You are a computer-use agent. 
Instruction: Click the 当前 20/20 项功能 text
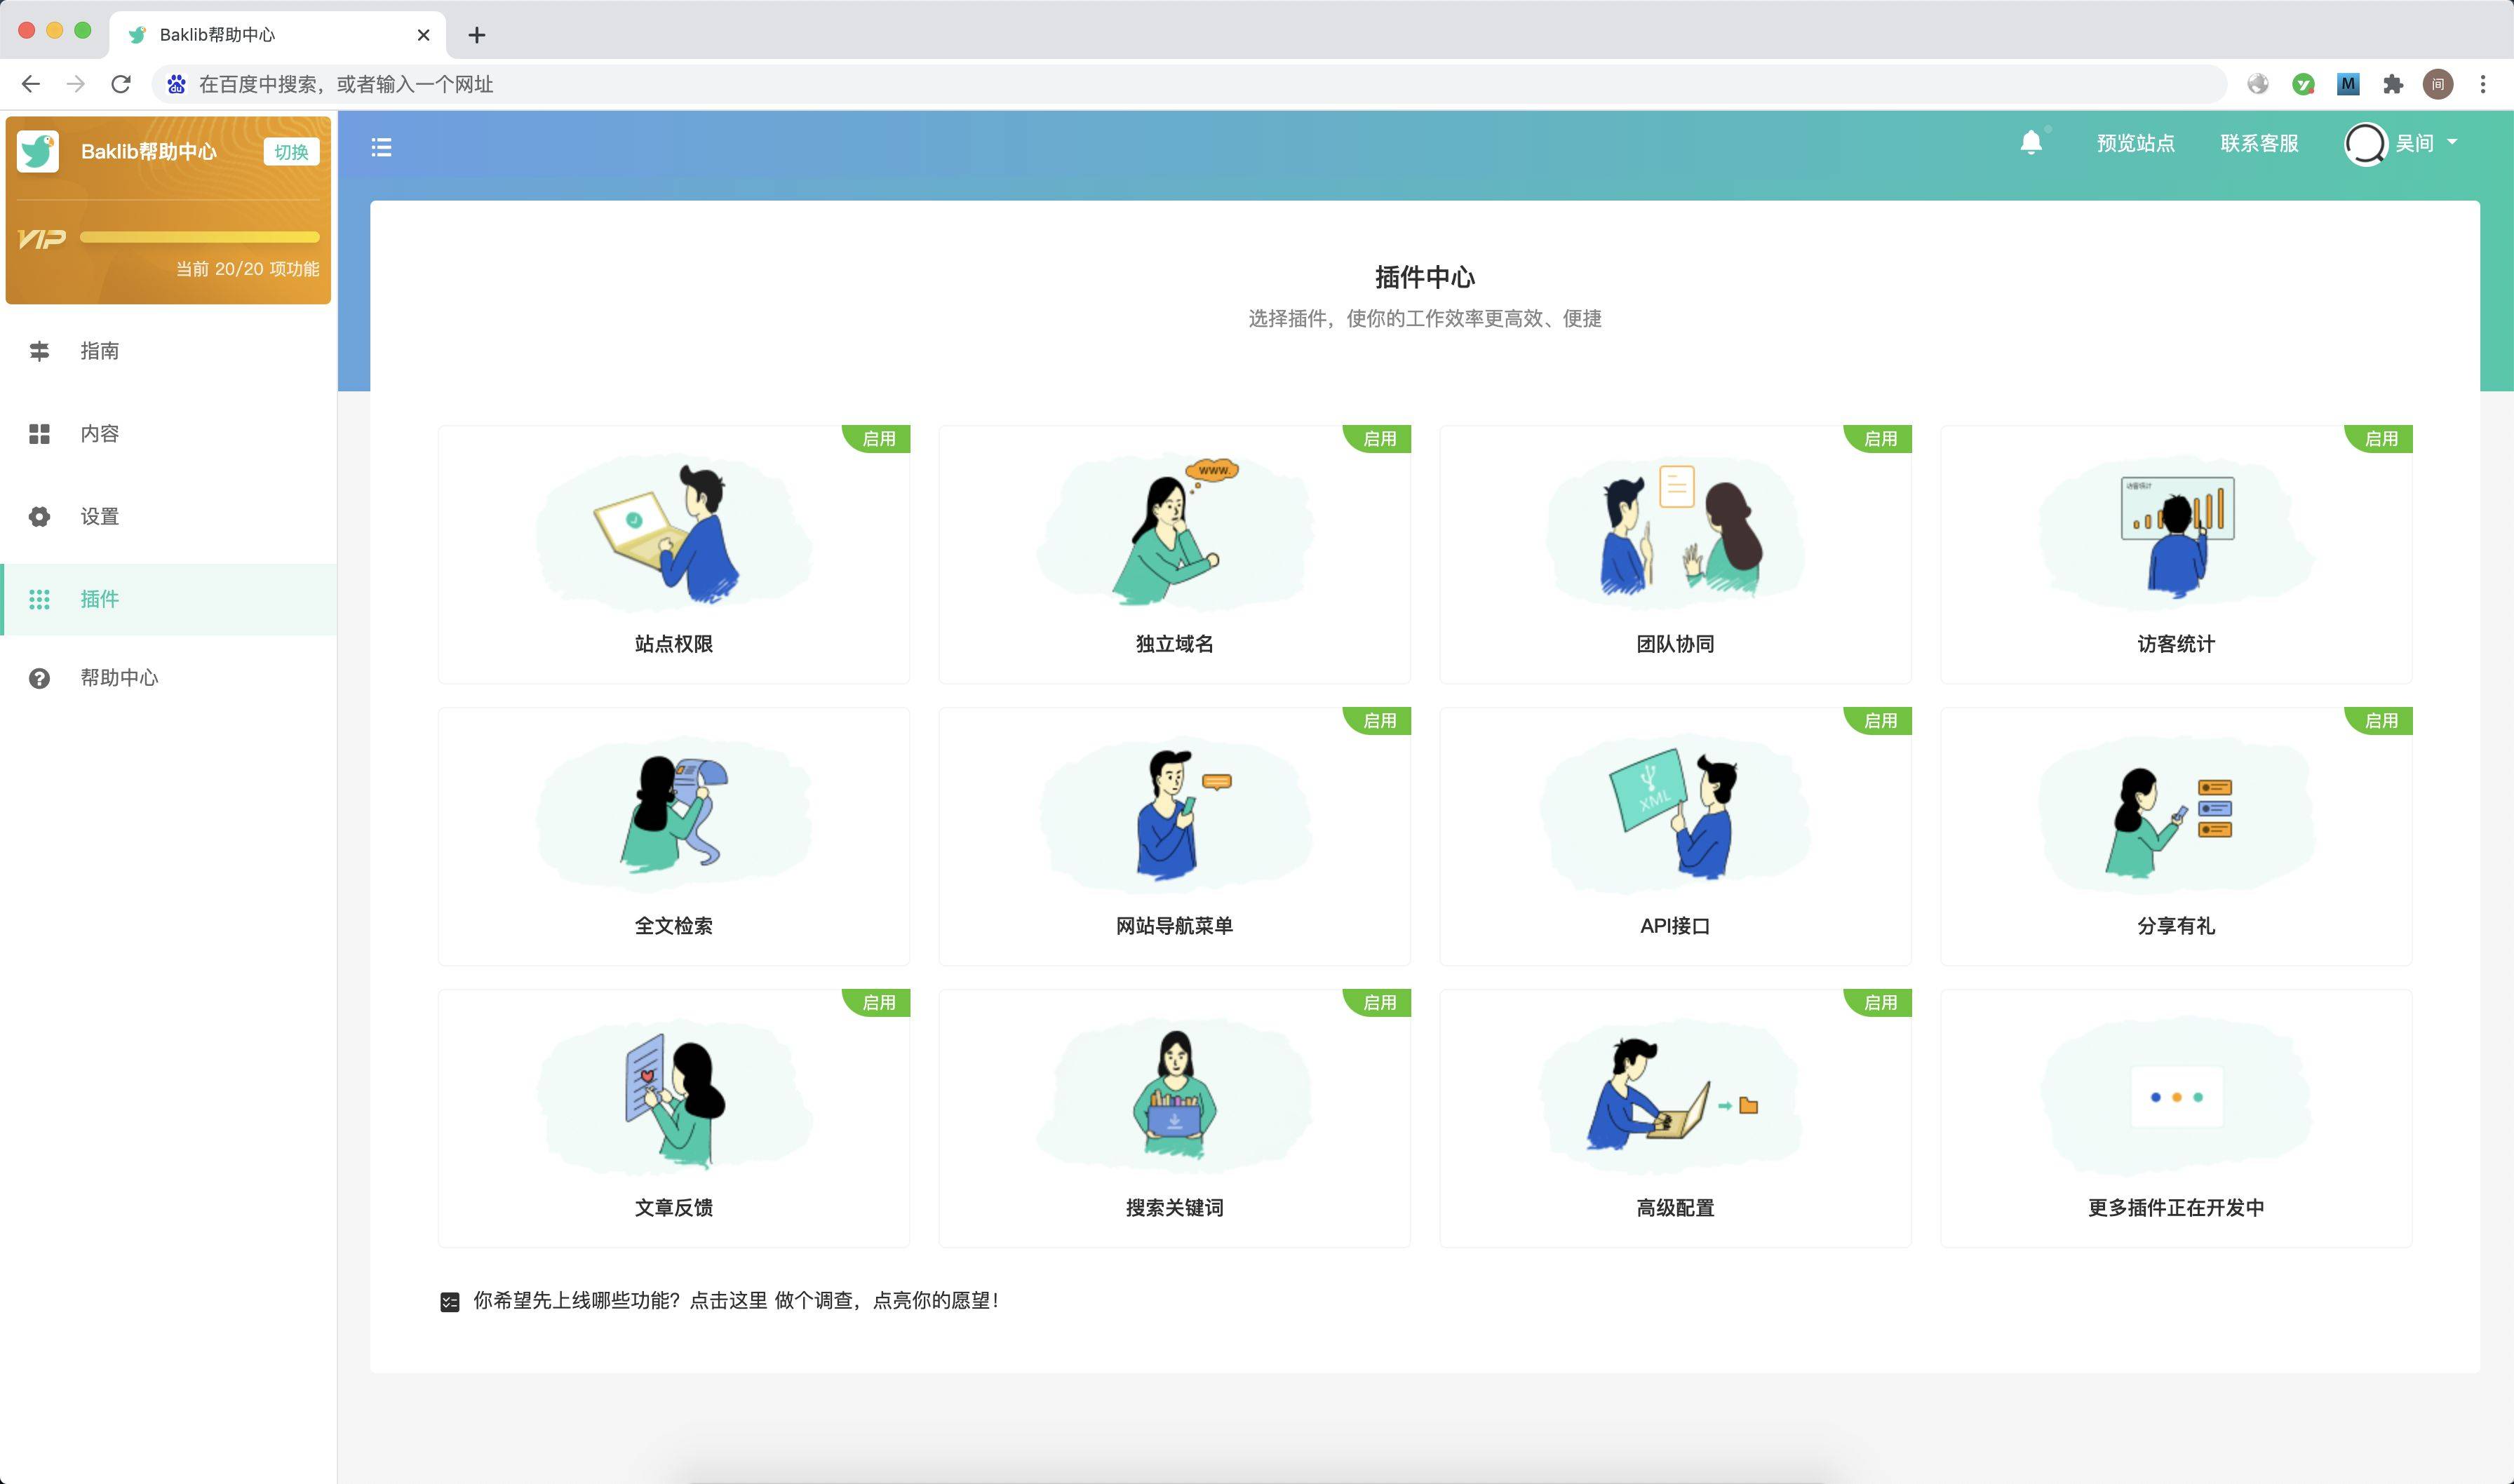point(248,269)
